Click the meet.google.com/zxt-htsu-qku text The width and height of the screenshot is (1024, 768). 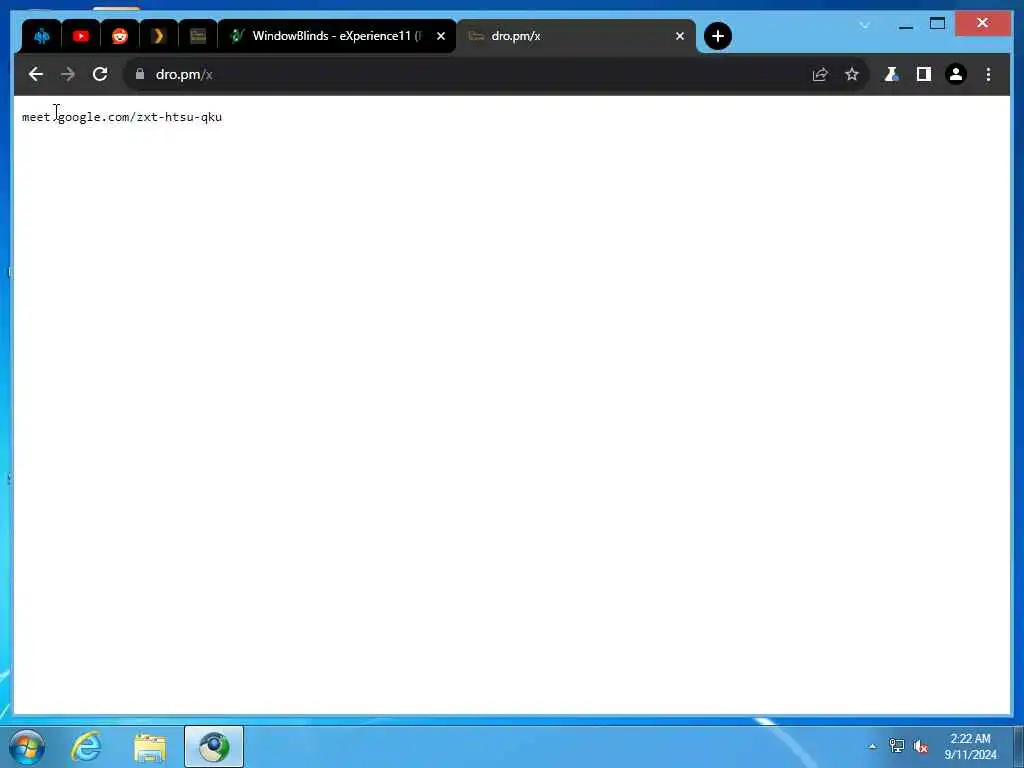tap(122, 117)
